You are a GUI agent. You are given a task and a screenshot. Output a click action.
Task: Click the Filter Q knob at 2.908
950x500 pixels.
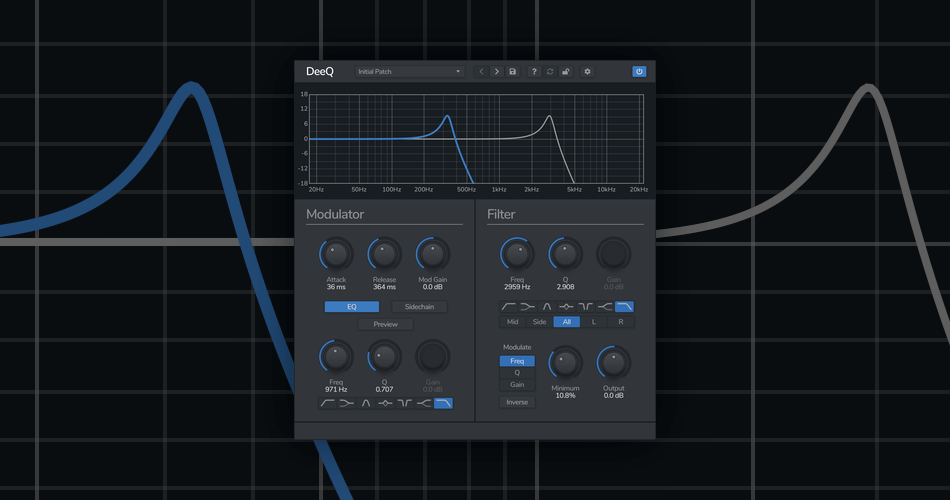tap(565, 255)
